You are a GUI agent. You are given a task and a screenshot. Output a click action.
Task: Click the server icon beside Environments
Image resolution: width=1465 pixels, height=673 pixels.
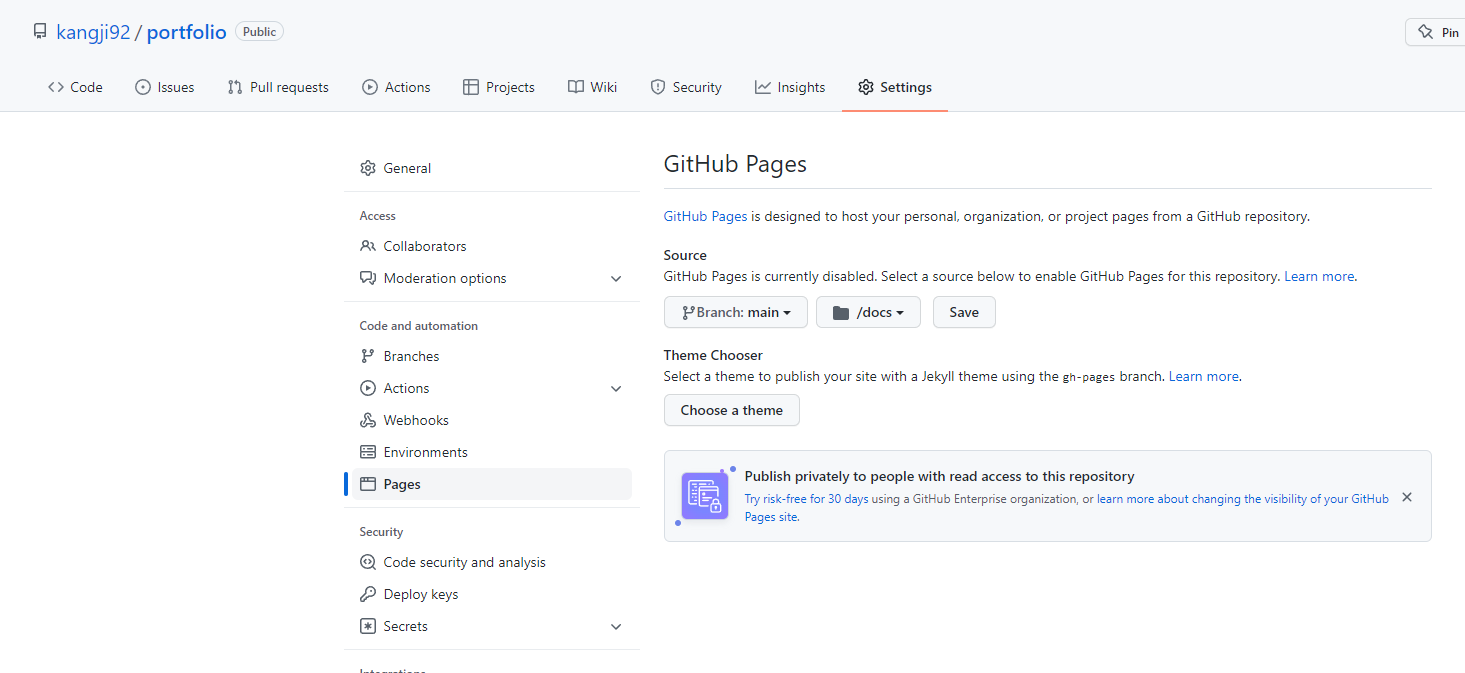[368, 452]
